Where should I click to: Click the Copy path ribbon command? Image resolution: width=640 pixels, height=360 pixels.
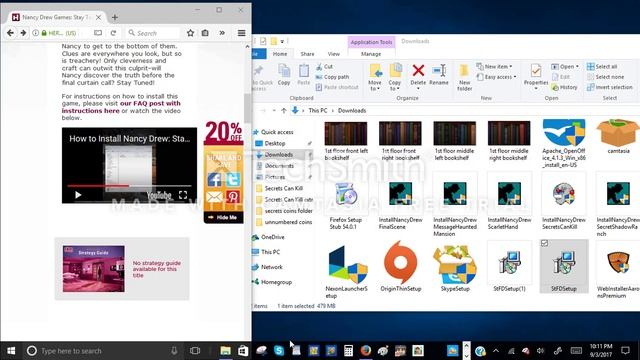coord(332,77)
